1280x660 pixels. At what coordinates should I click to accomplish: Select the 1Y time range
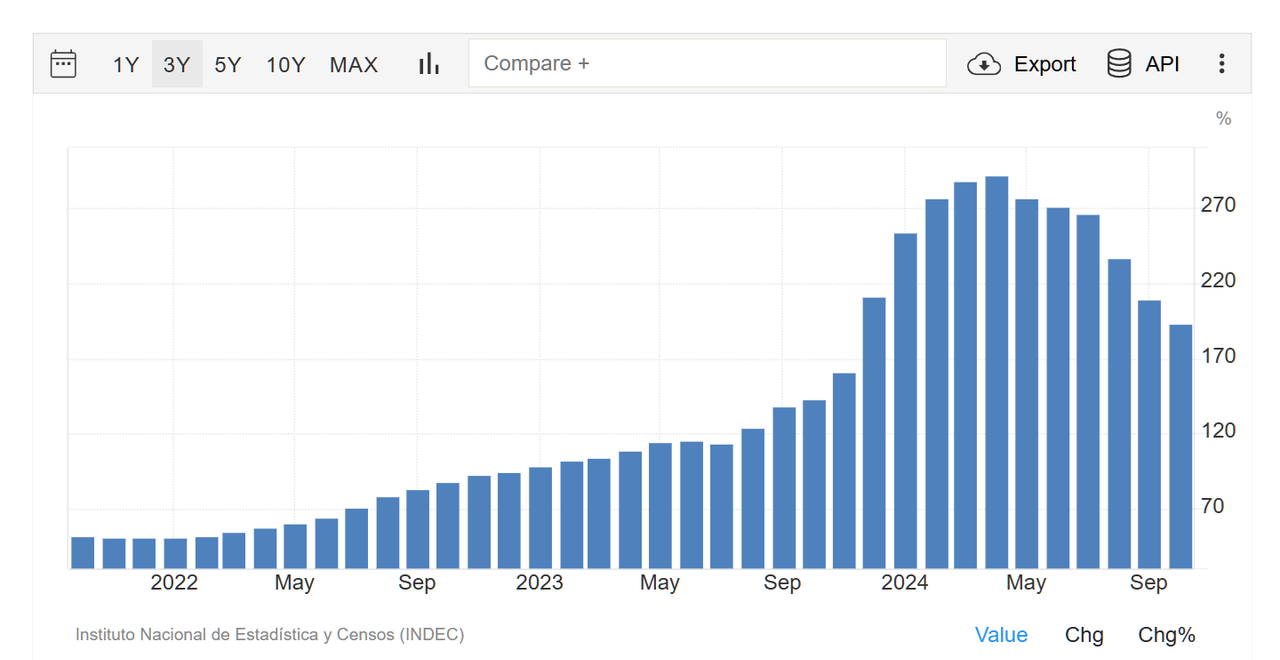[x=126, y=65]
